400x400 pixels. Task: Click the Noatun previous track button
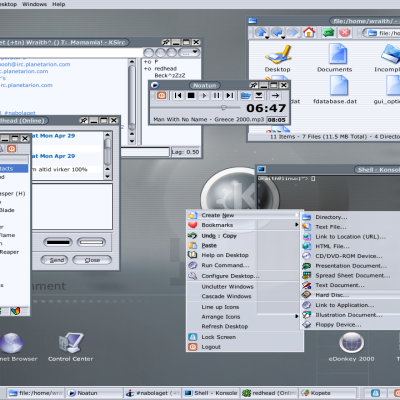point(178,96)
